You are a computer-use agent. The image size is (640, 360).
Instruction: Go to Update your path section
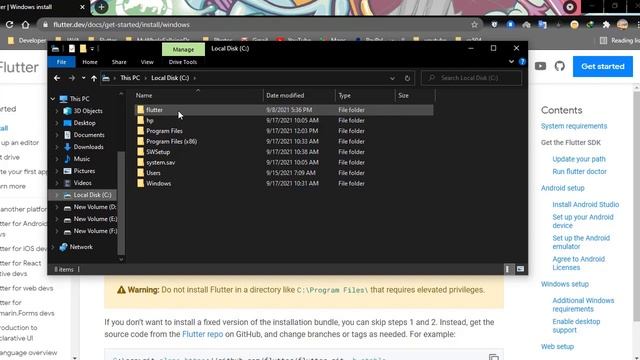click(579, 159)
